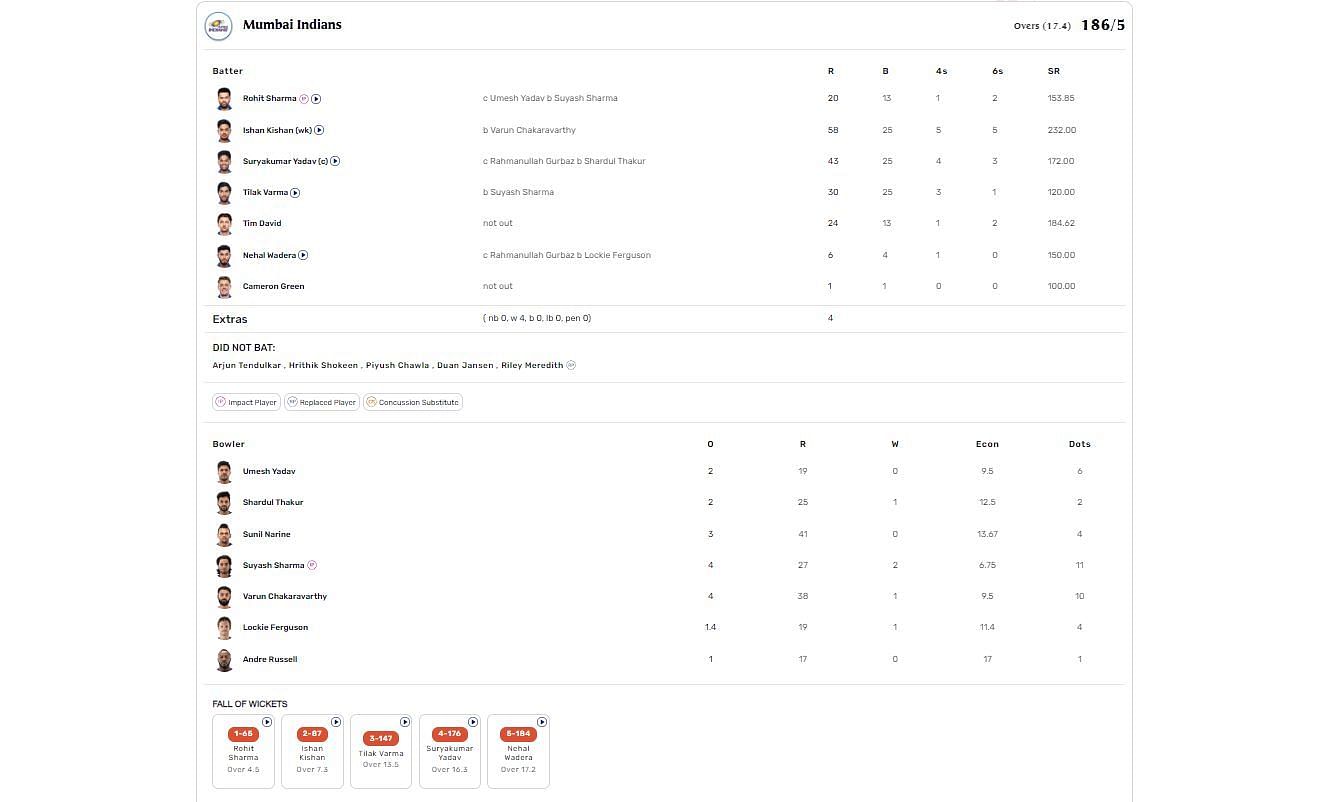Click impact player icon beside Suyash Sharma
1341x802 pixels.
(x=312, y=565)
